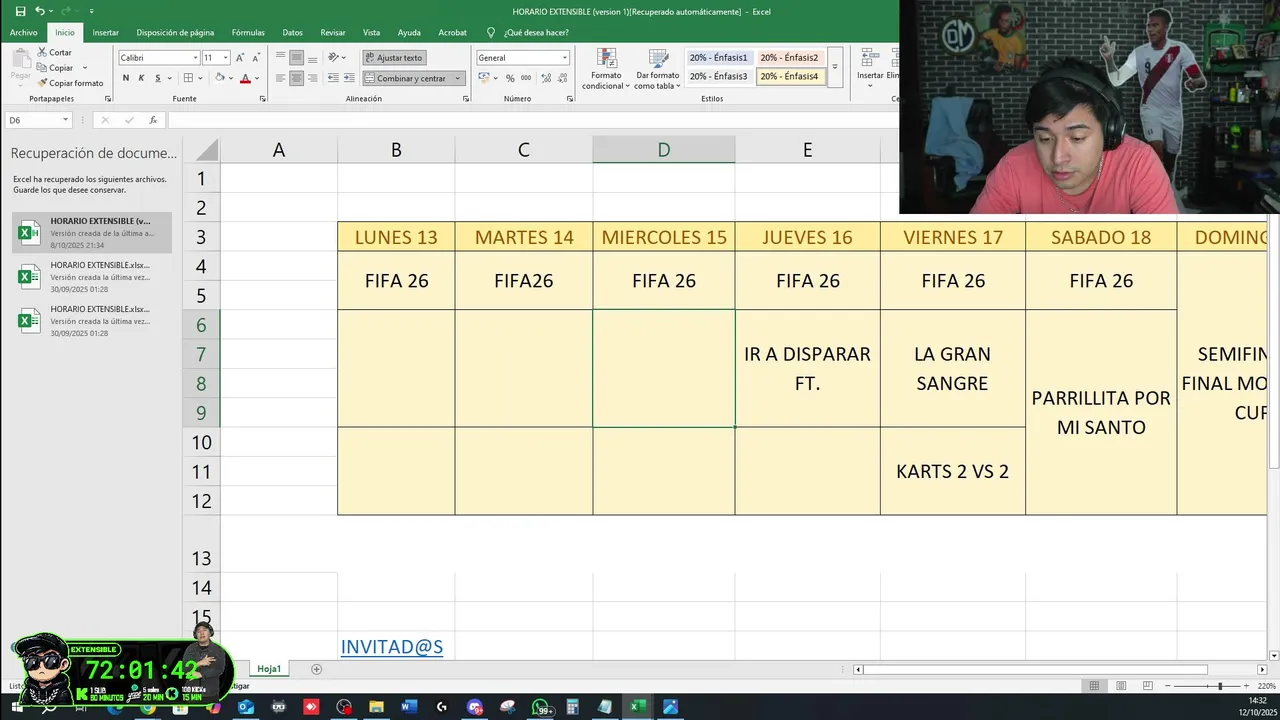Align cell text to the left
The width and height of the screenshot is (1280, 720).
point(280,78)
